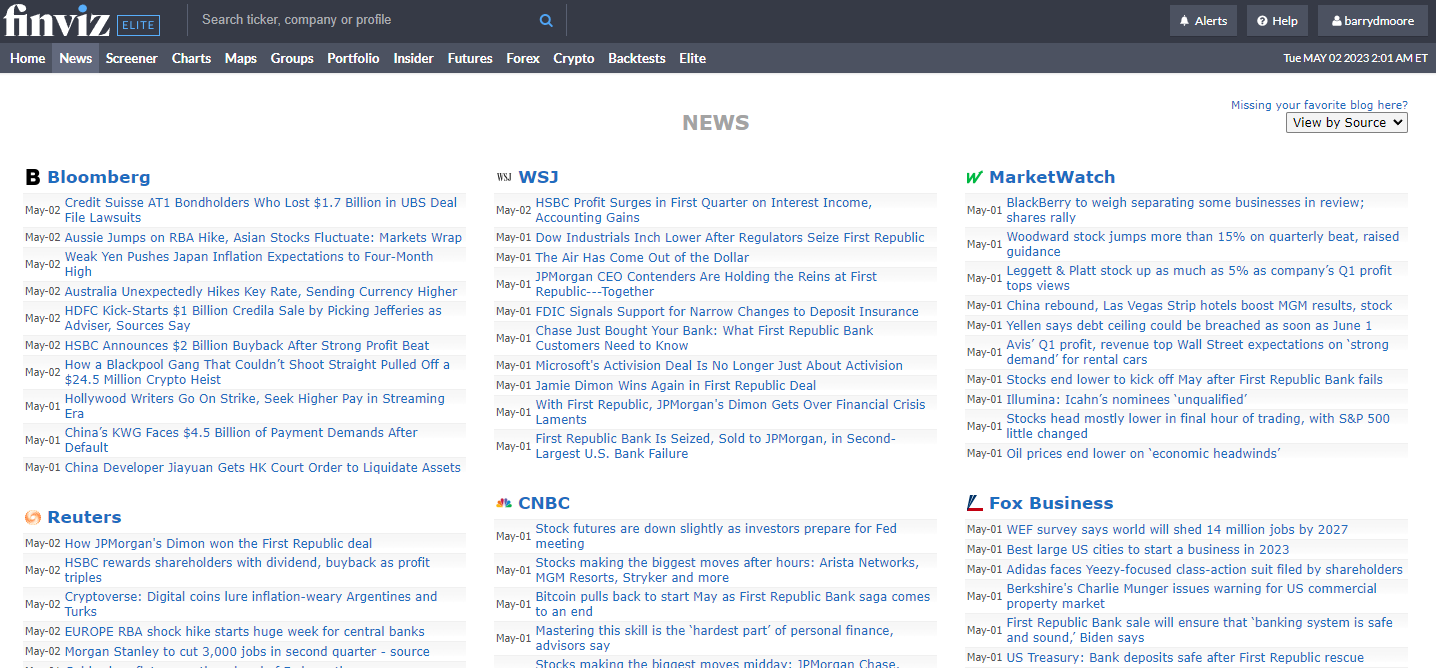The image size is (1436, 668).
Task: Open the Screener tab
Action: point(132,58)
